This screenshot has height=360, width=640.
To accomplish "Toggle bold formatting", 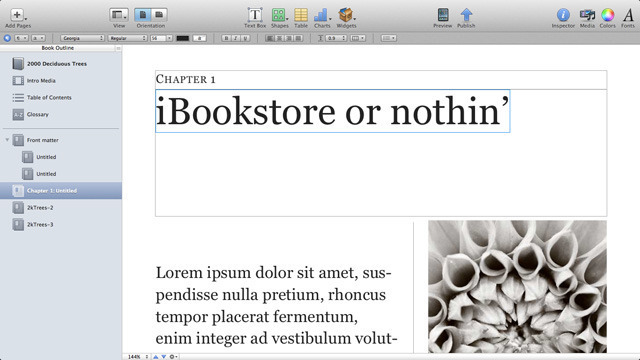I will click(226, 38).
